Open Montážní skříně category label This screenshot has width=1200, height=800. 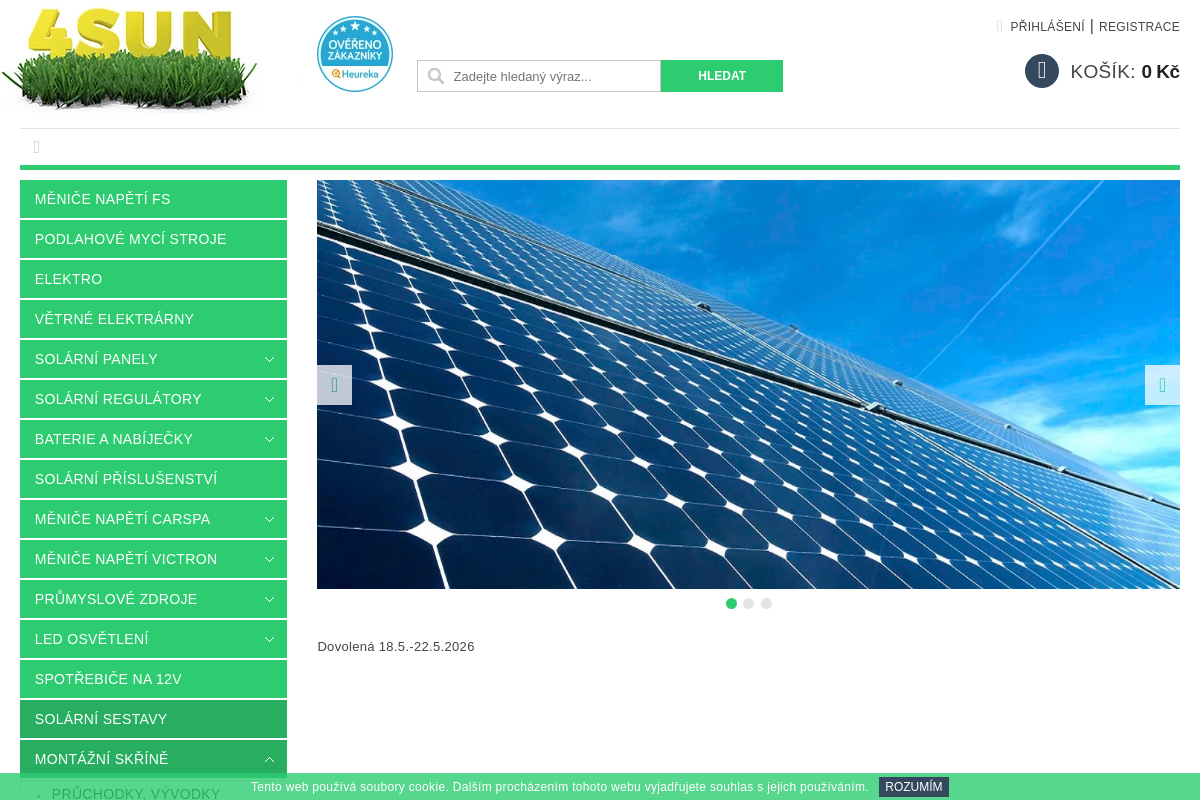102,759
